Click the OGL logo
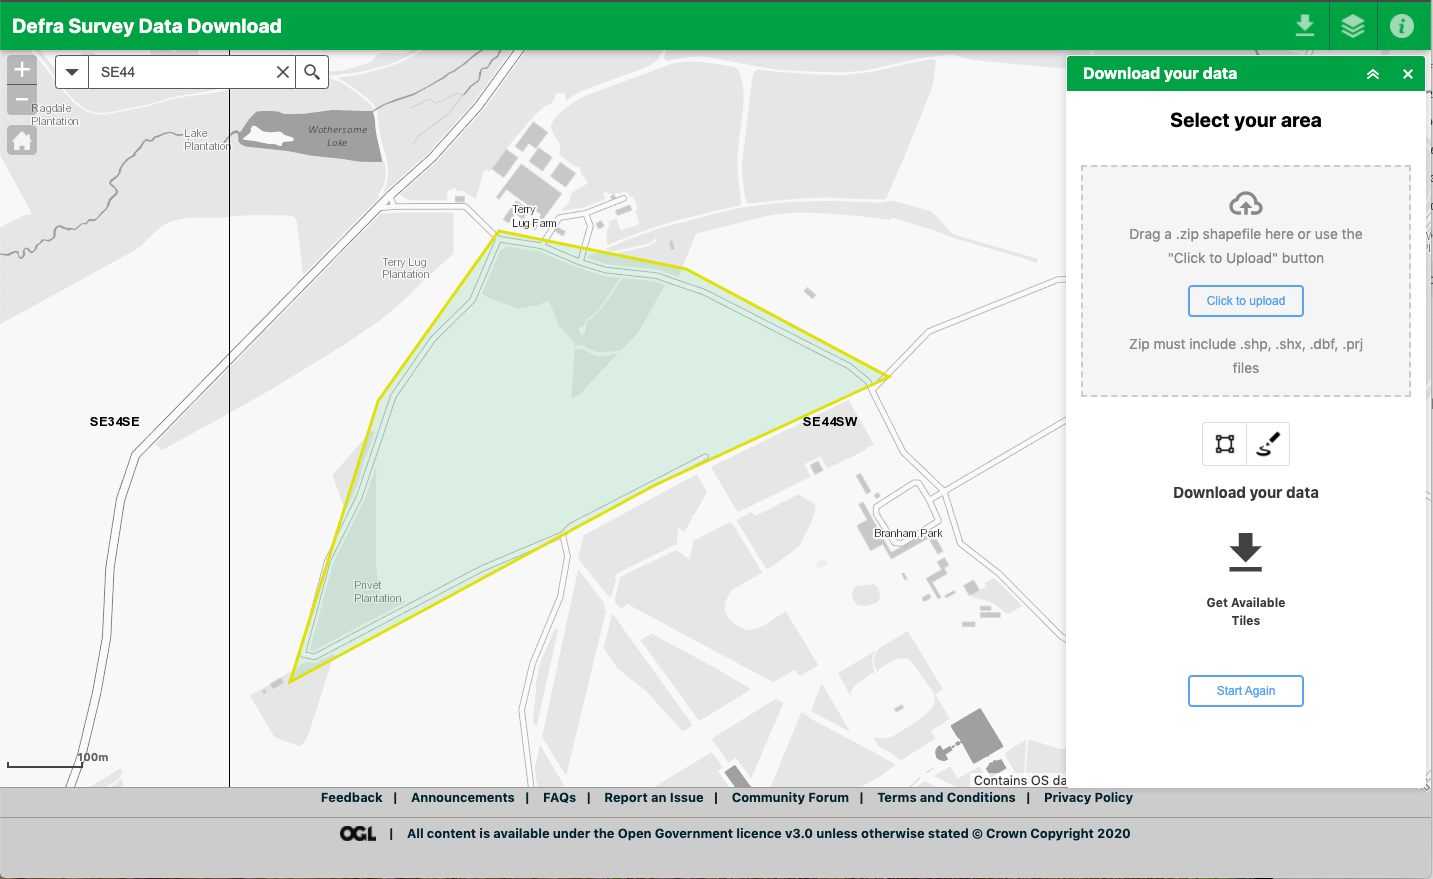Viewport: 1433px width, 879px height. [x=358, y=834]
